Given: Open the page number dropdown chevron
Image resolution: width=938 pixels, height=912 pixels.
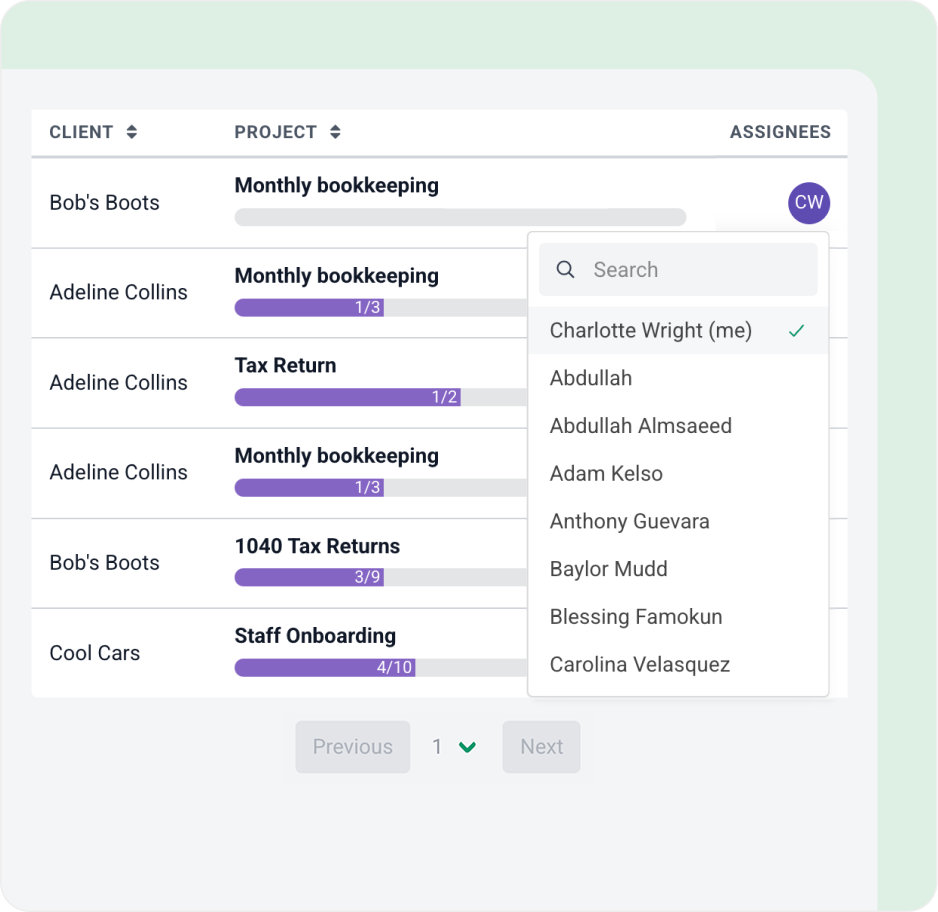Looking at the screenshot, I should [x=467, y=747].
